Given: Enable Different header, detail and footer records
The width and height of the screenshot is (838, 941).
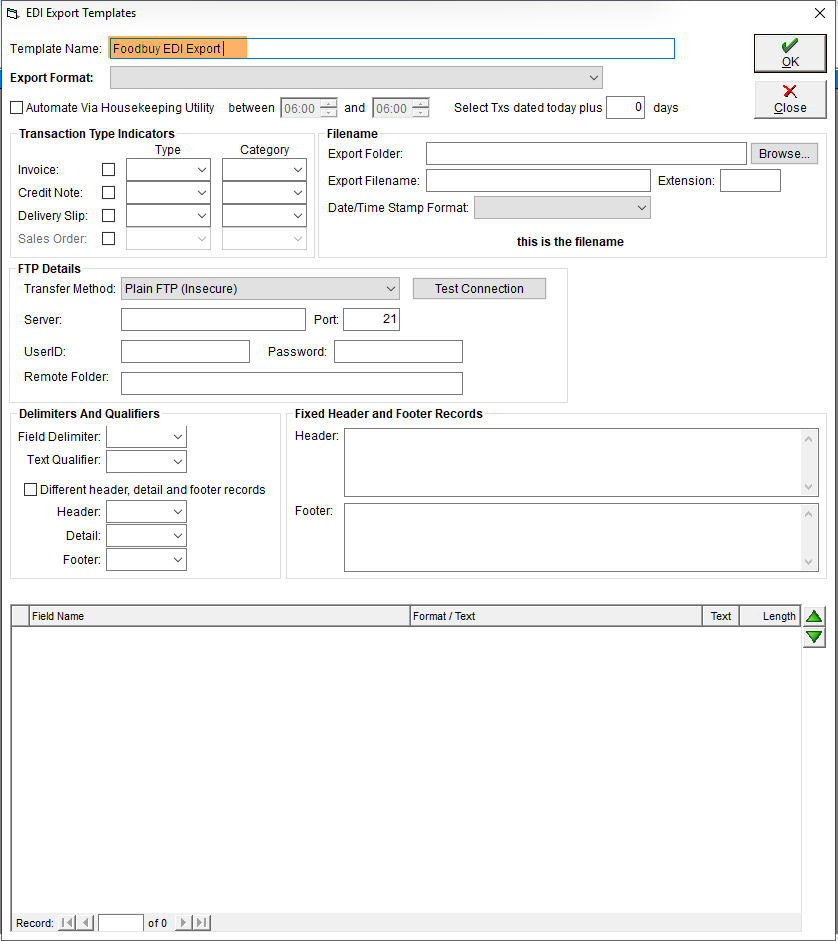Looking at the screenshot, I should coord(31,490).
